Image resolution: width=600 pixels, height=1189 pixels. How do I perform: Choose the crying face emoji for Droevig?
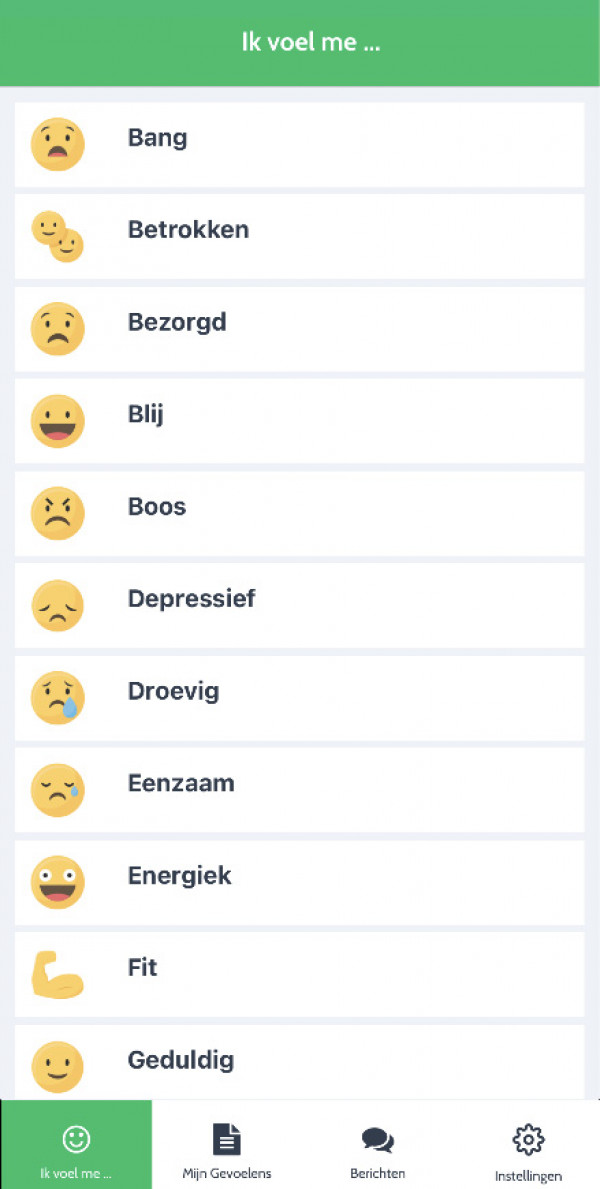tap(58, 698)
